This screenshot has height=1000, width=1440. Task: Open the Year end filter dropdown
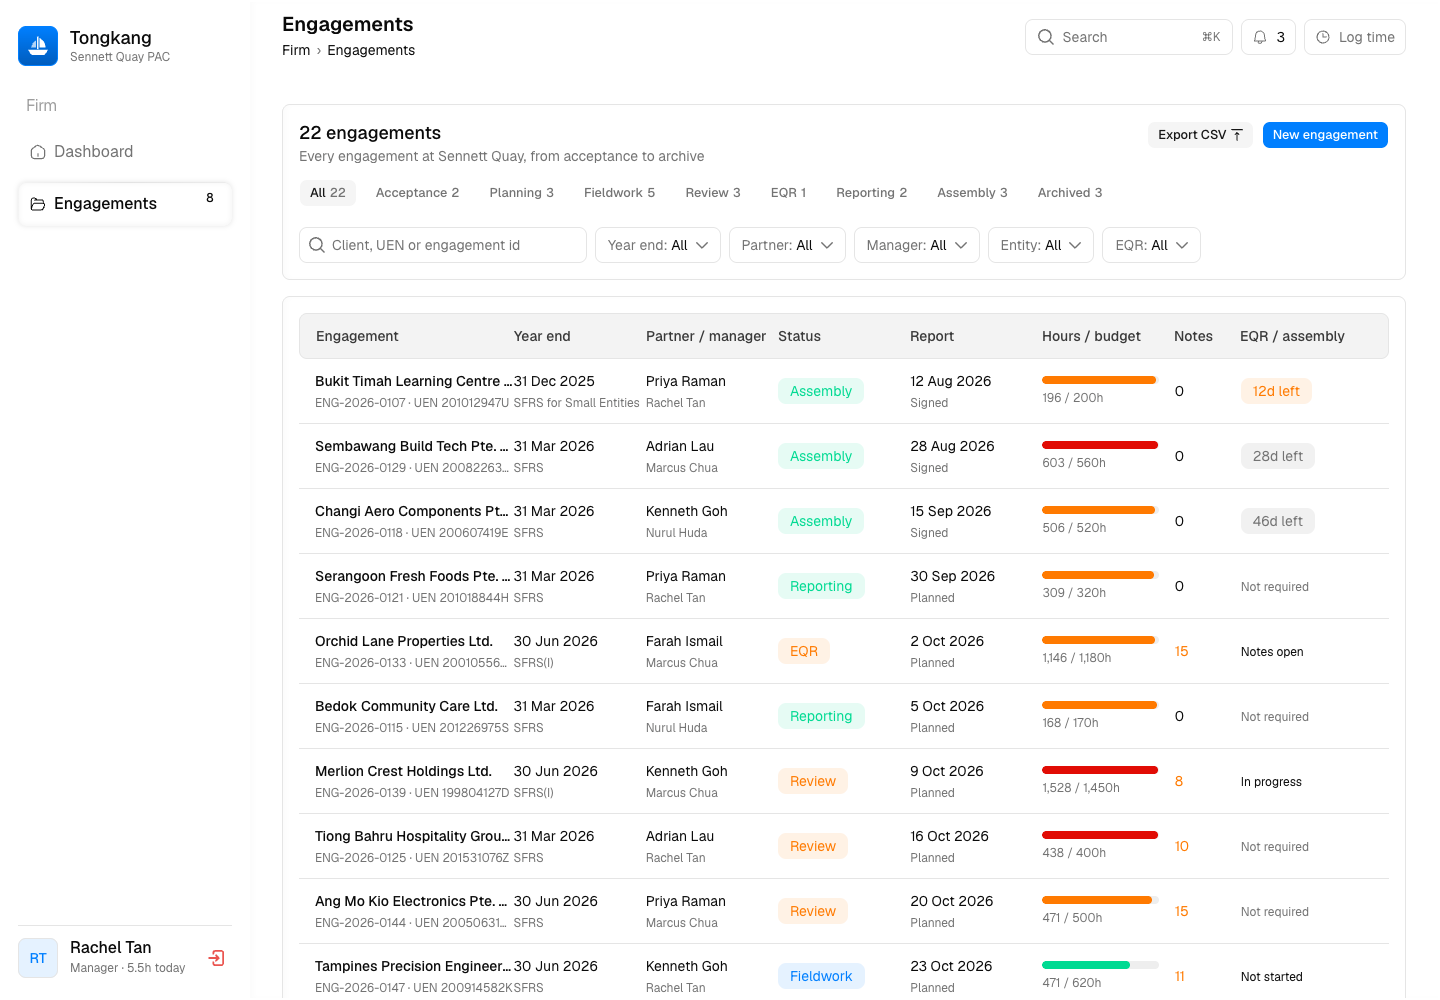(x=658, y=245)
